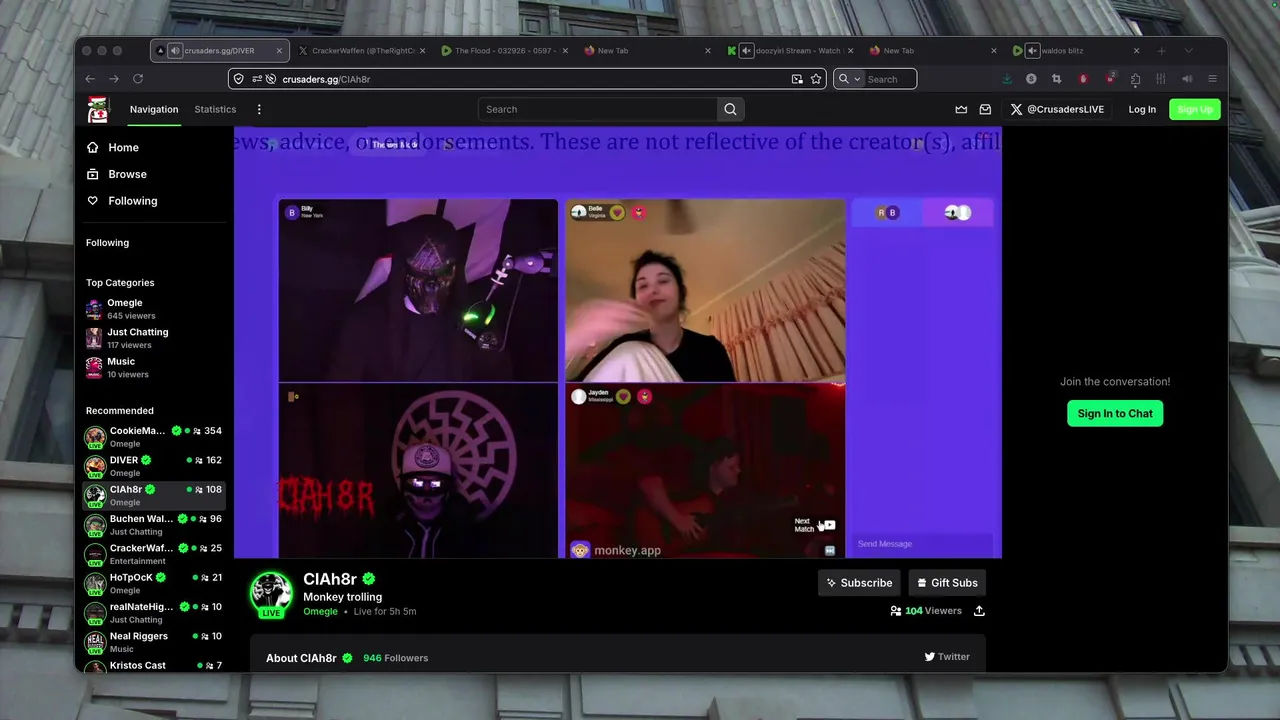Open the browser downloads icon
Screen dimensions: 1280x720
1007,79
